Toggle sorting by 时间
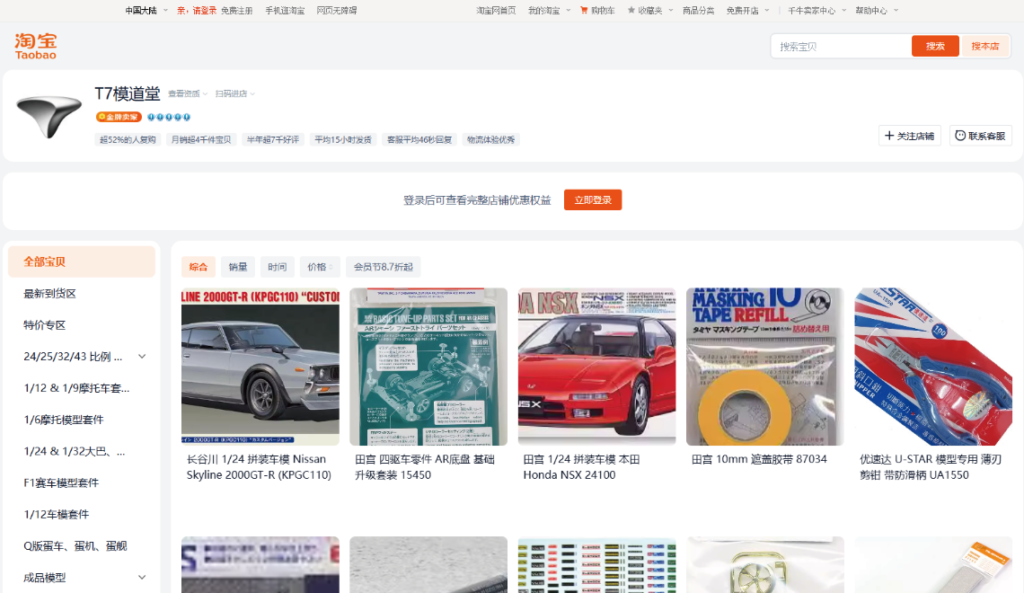Image resolution: width=1024 pixels, height=593 pixels. (x=276, y=267)
